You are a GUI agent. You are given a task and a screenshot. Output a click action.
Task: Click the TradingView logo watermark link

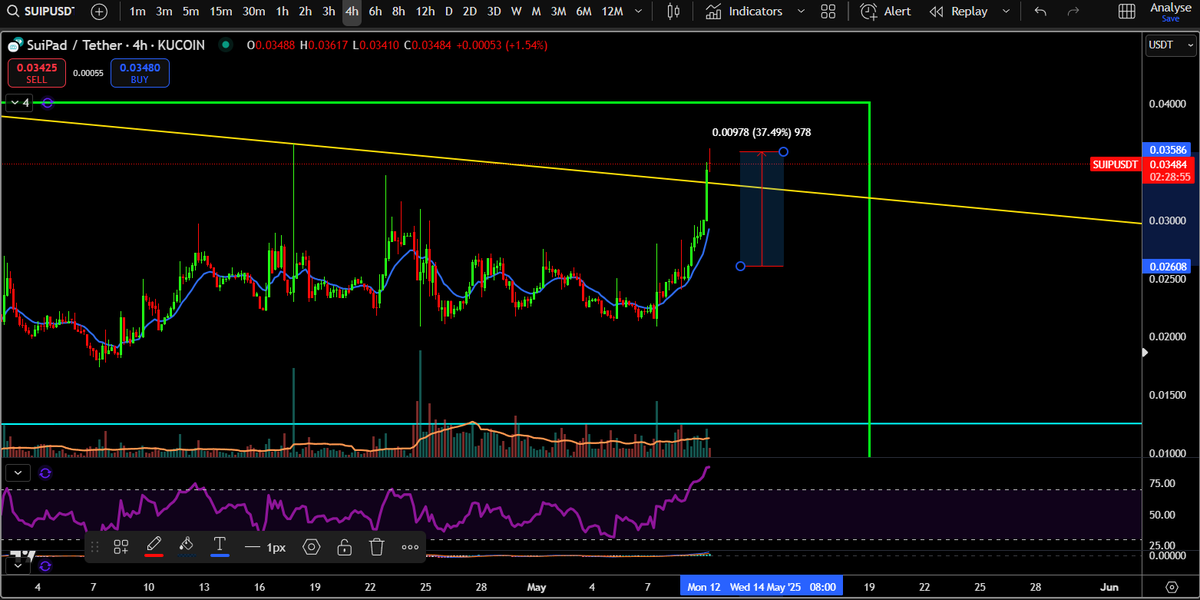[x=23, y=554]
